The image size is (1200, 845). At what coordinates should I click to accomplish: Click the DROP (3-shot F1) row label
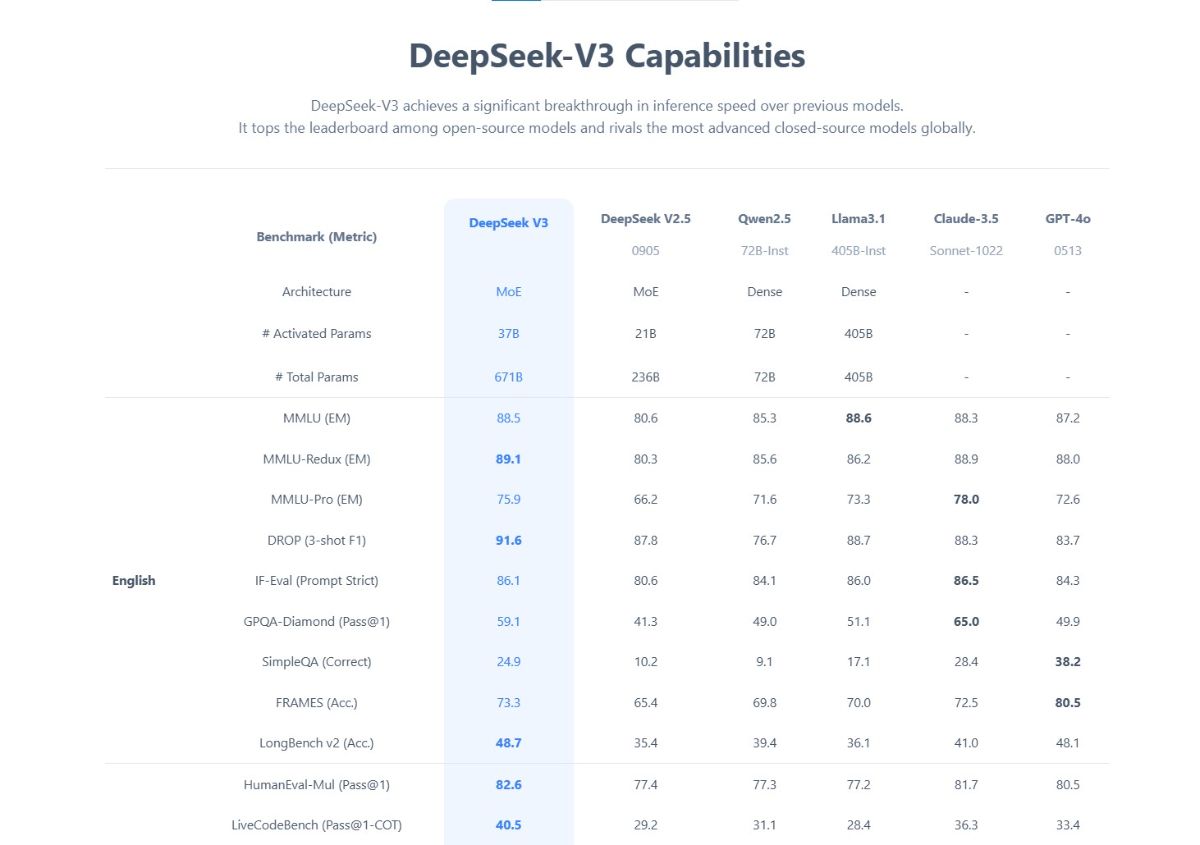tap(316, 541)
